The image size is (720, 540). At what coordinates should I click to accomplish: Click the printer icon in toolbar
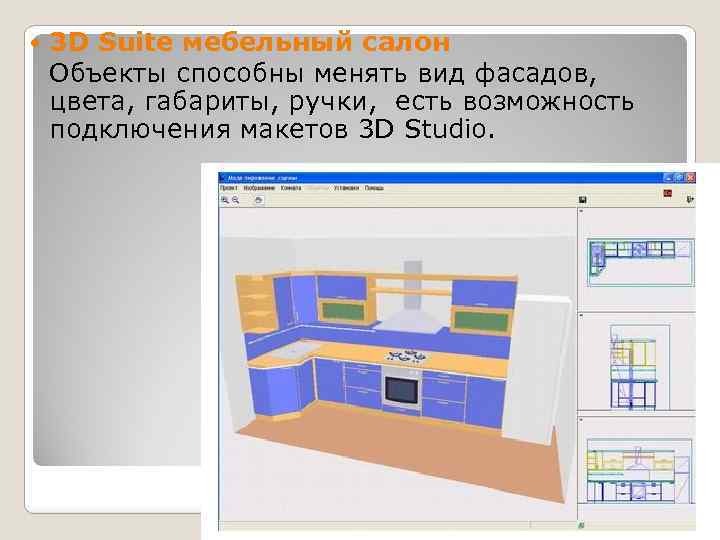pyautogui.click(x=259, y=200)
